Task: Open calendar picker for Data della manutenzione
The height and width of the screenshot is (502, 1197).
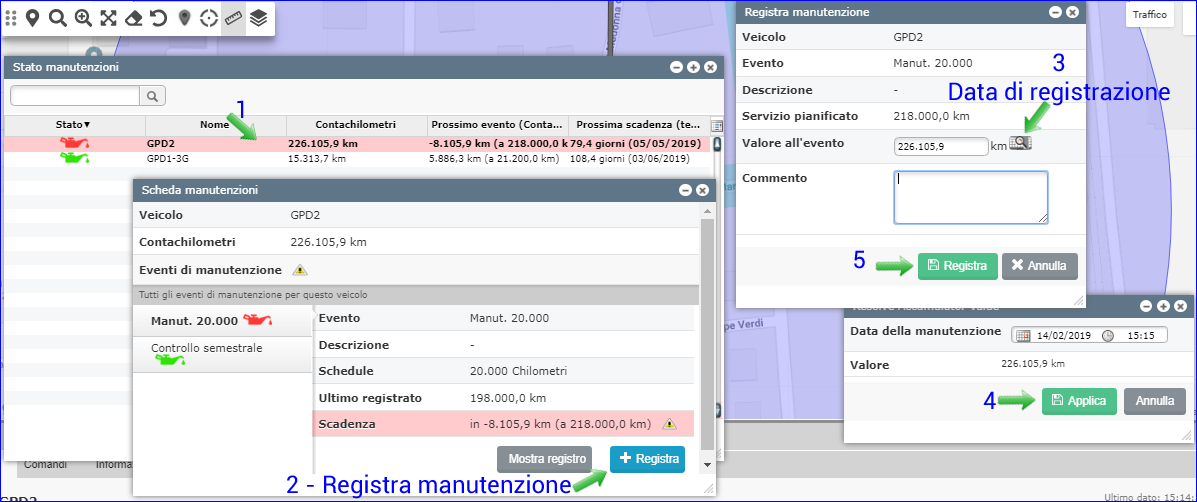Action: [1021, 335]
